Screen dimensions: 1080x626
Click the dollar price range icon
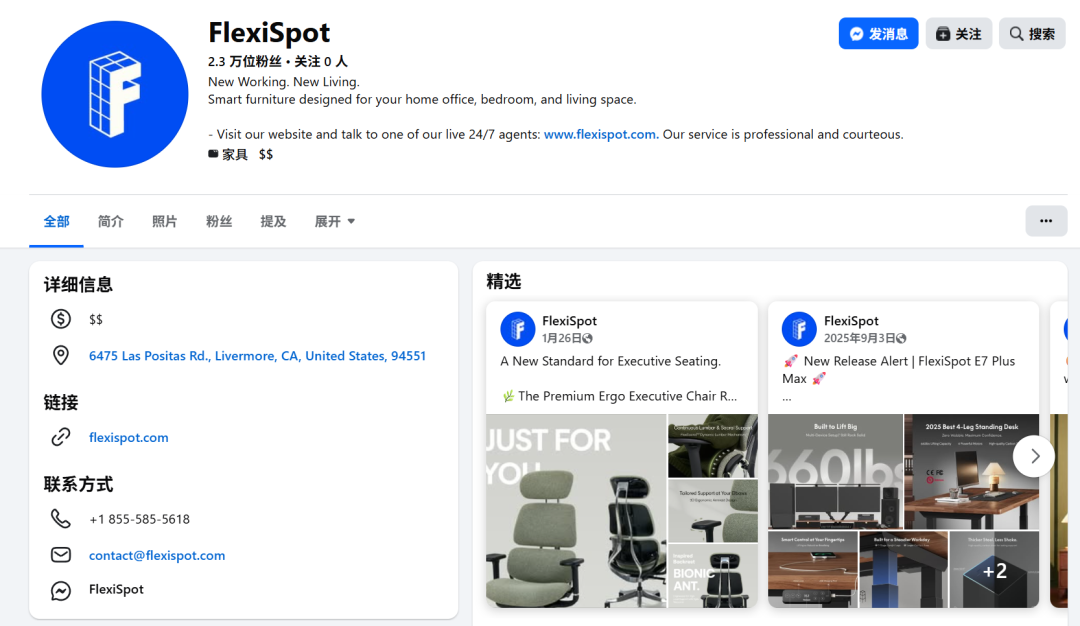(x=61, y=319)
